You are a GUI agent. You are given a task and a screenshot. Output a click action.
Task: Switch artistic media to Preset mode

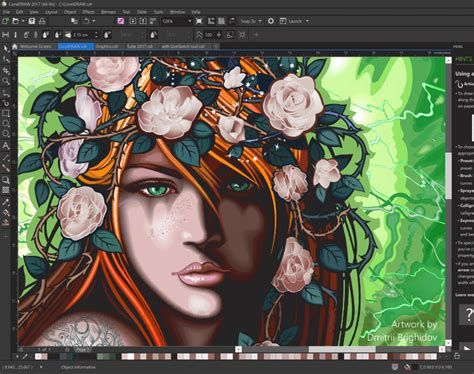[6, 35]
